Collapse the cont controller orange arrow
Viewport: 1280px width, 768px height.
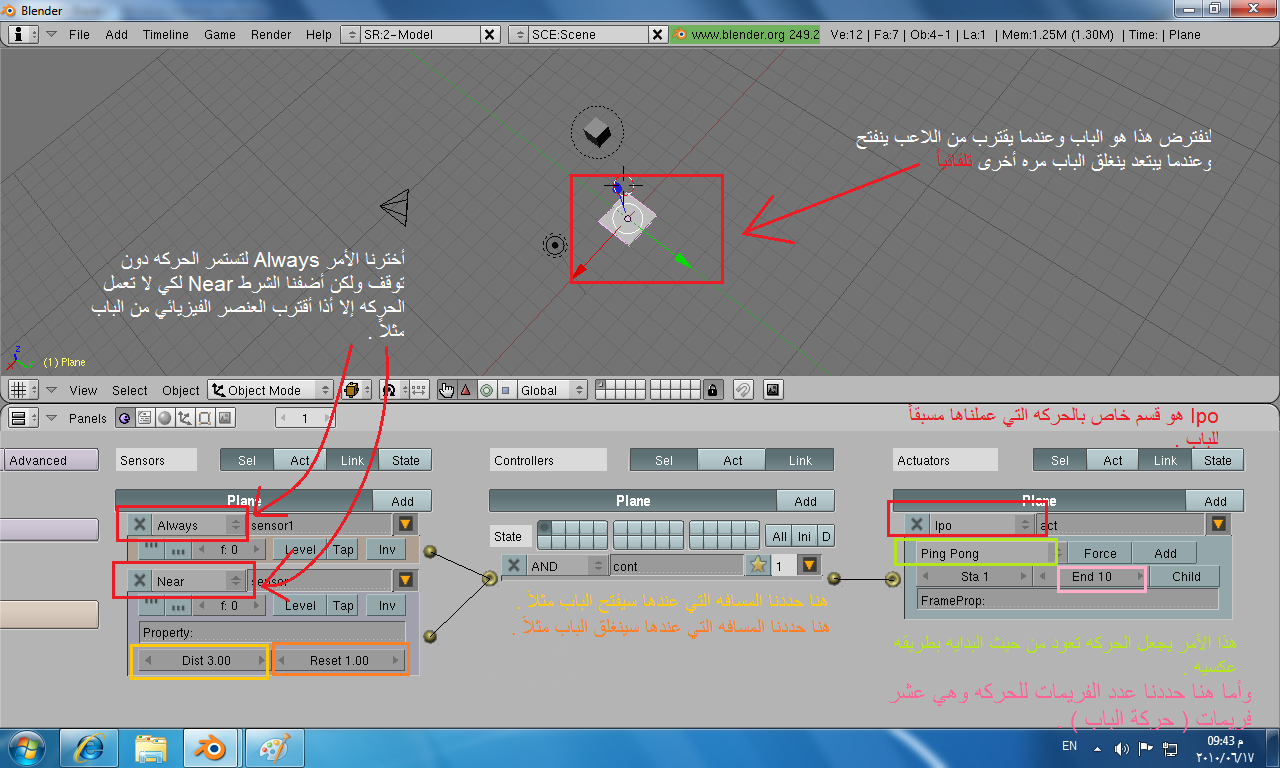(x=809, y=566)
